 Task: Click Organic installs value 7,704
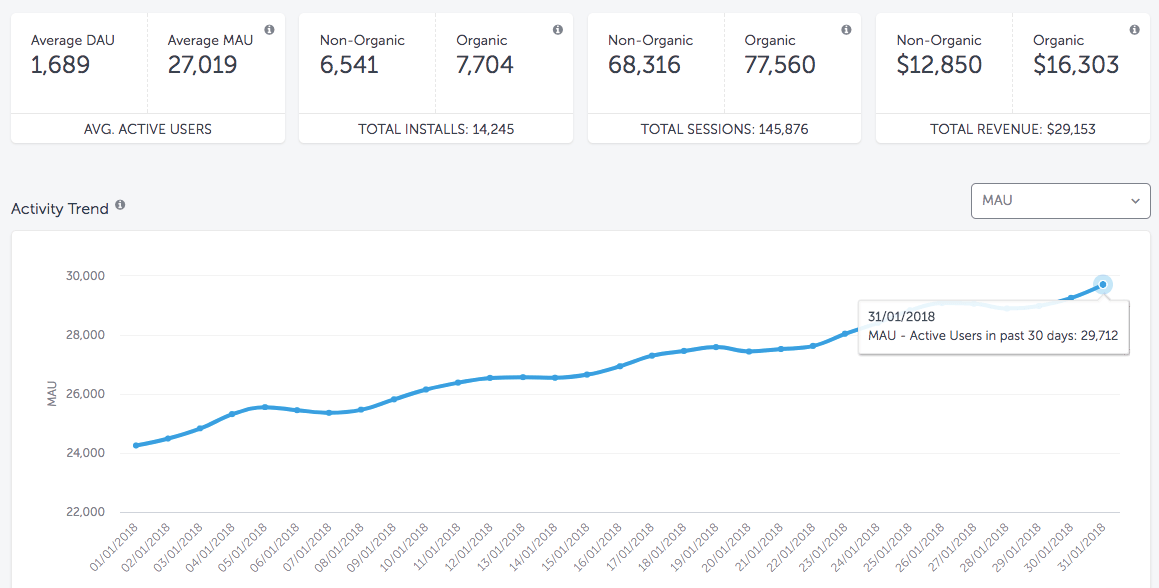[485, 65]
